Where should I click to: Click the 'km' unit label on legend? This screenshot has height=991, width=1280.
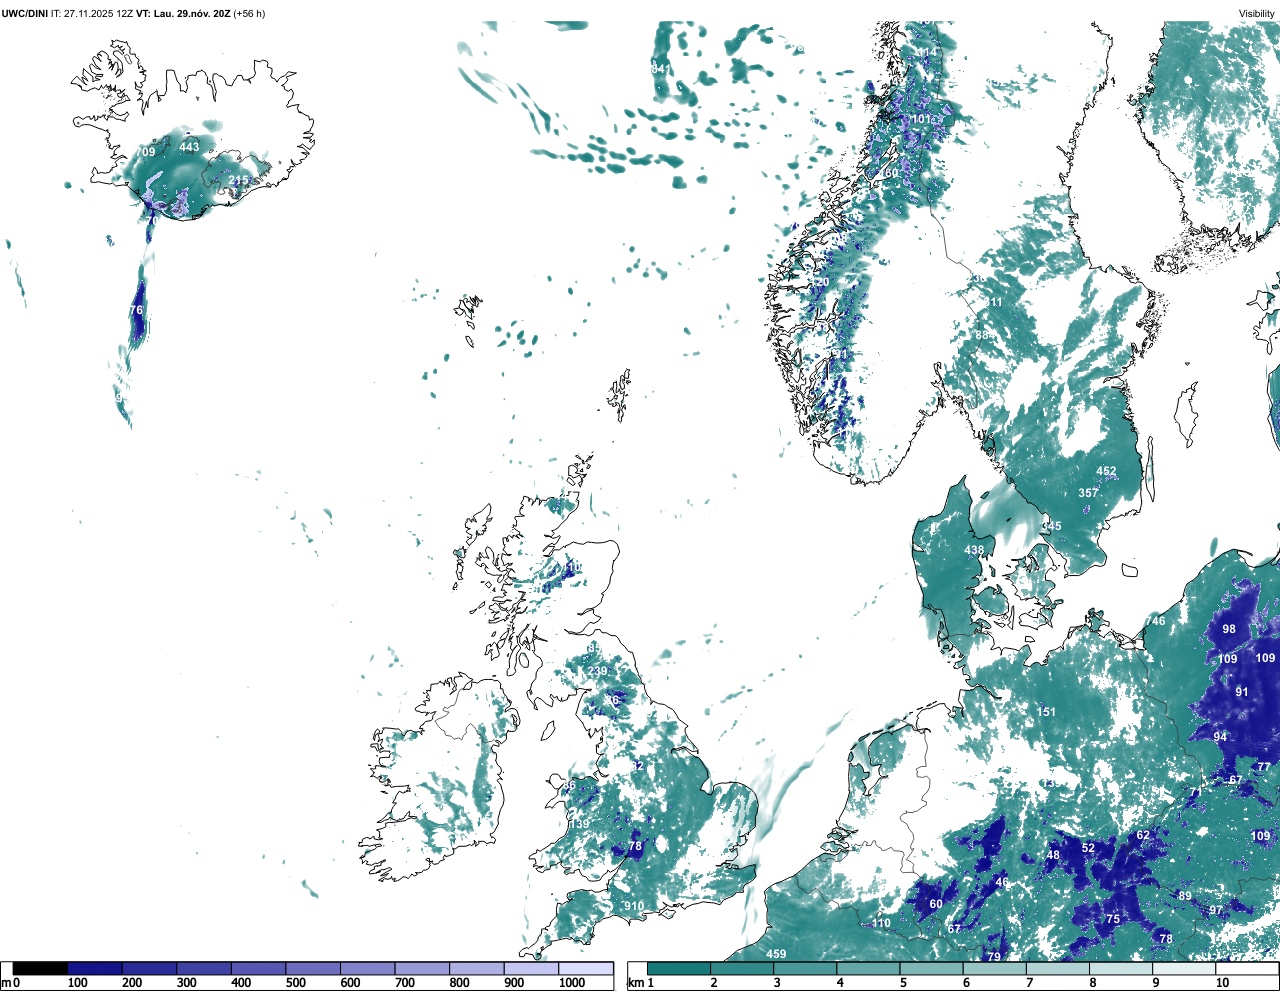click(x=637, y=983)
